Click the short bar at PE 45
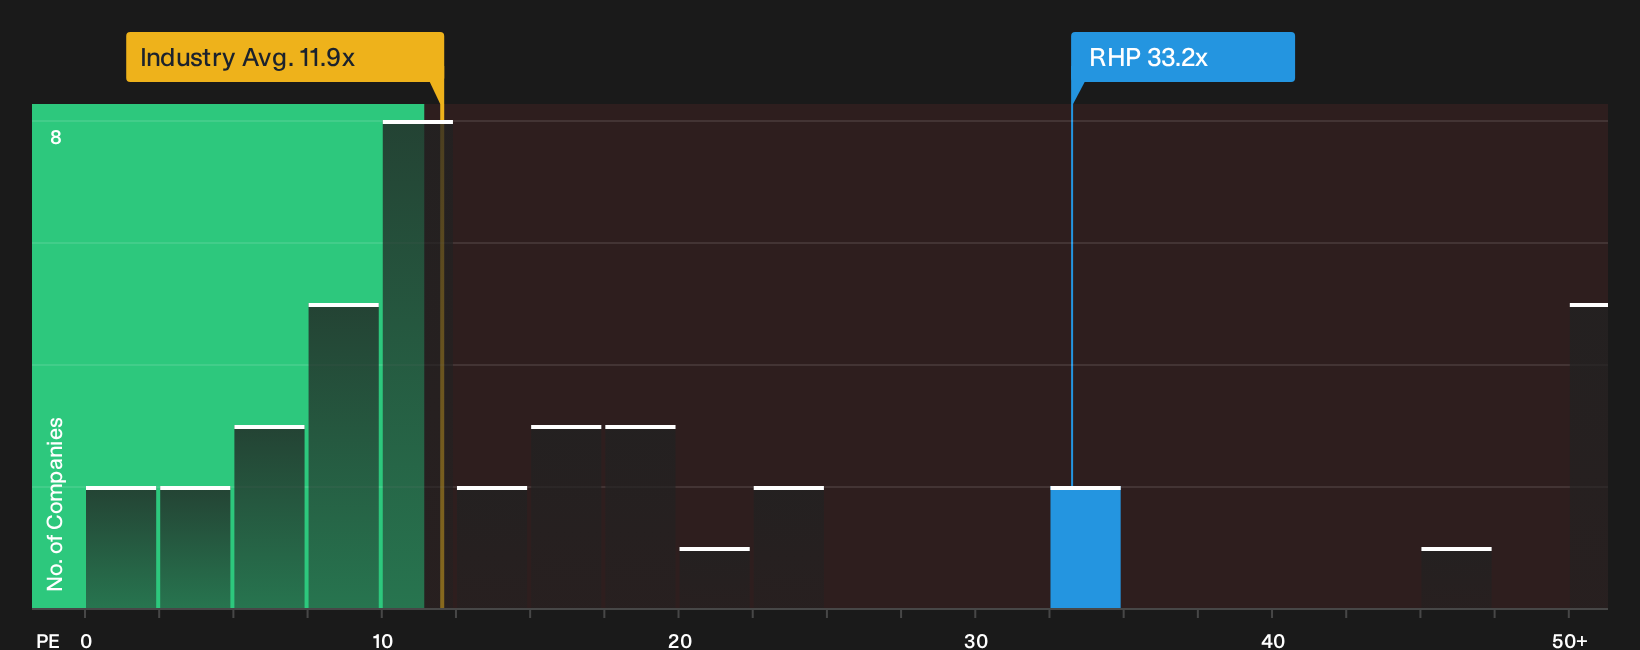The width and height of the screenshot is (1640, 650). tap(1456, 578)
